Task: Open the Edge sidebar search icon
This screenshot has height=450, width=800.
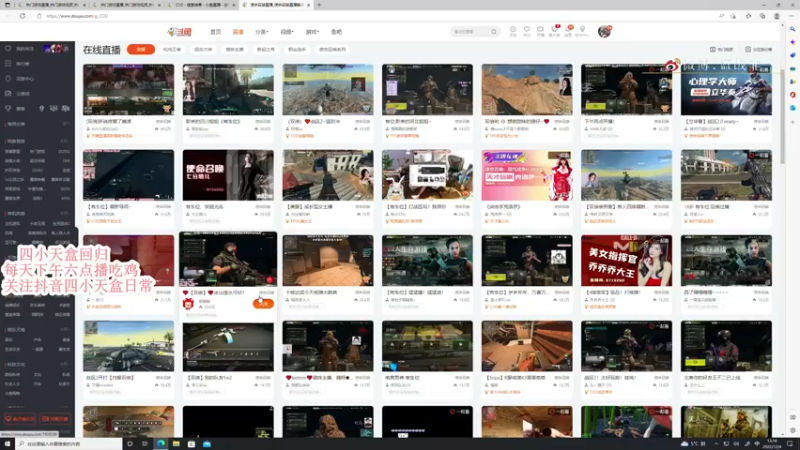Action: pos(793,29)
